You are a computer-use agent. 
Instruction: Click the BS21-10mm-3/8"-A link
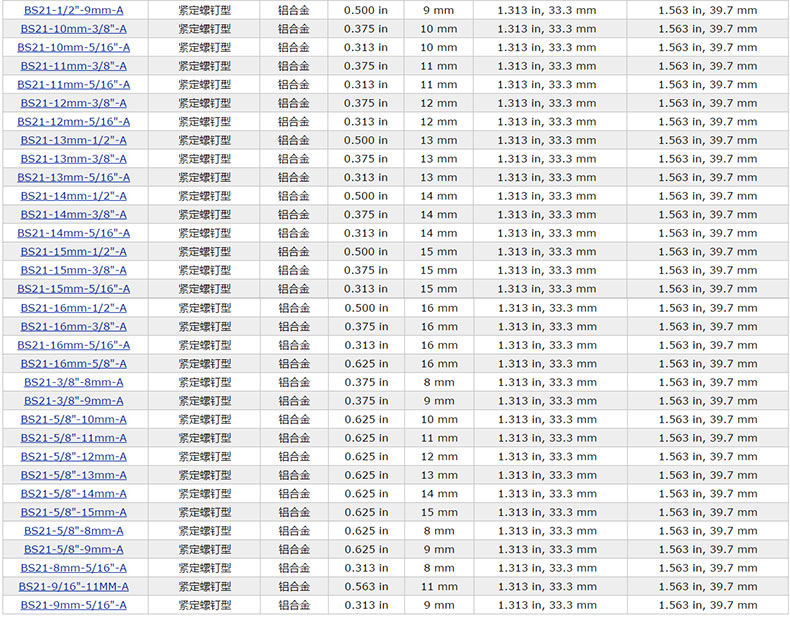click(74, 29)
